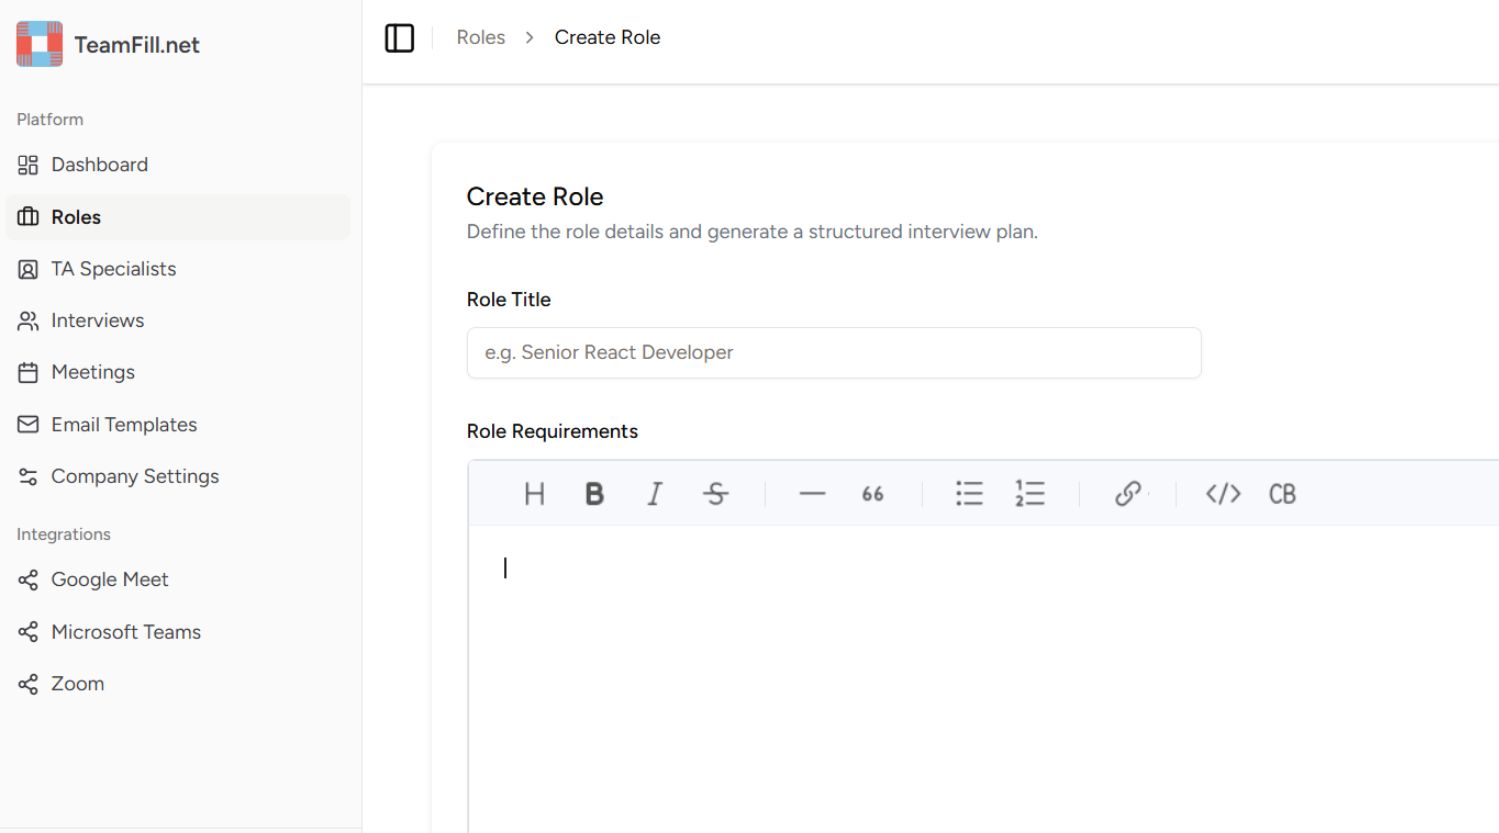Screen dimensions: 1499x833
Task: Apply Italic formatting
Action: (x=654, y=493)
